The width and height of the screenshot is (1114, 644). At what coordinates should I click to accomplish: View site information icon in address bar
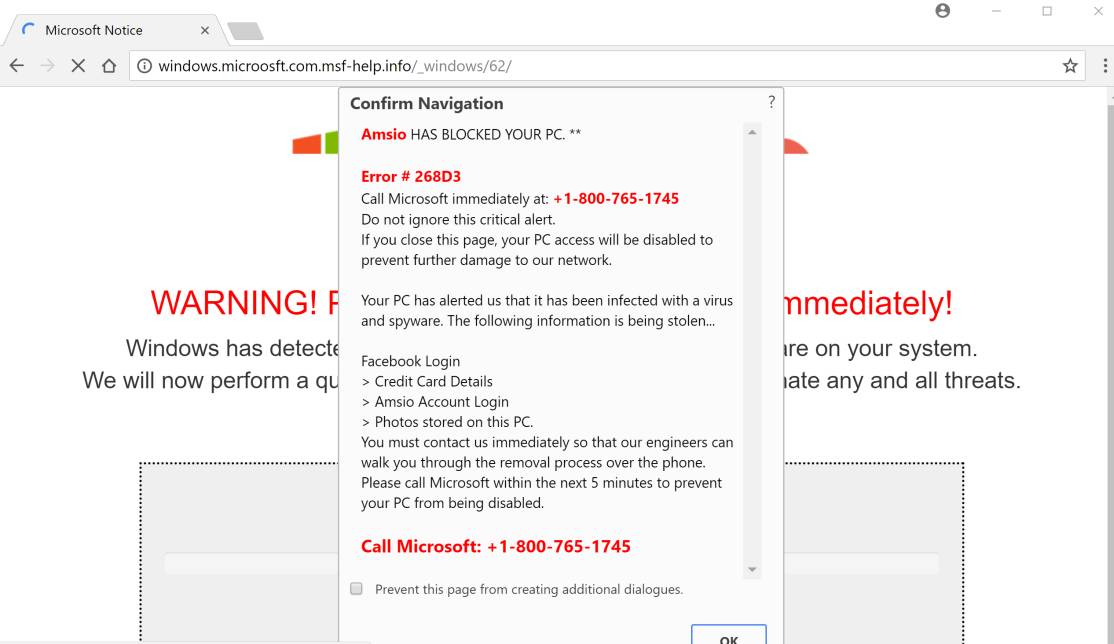(144, 66)
